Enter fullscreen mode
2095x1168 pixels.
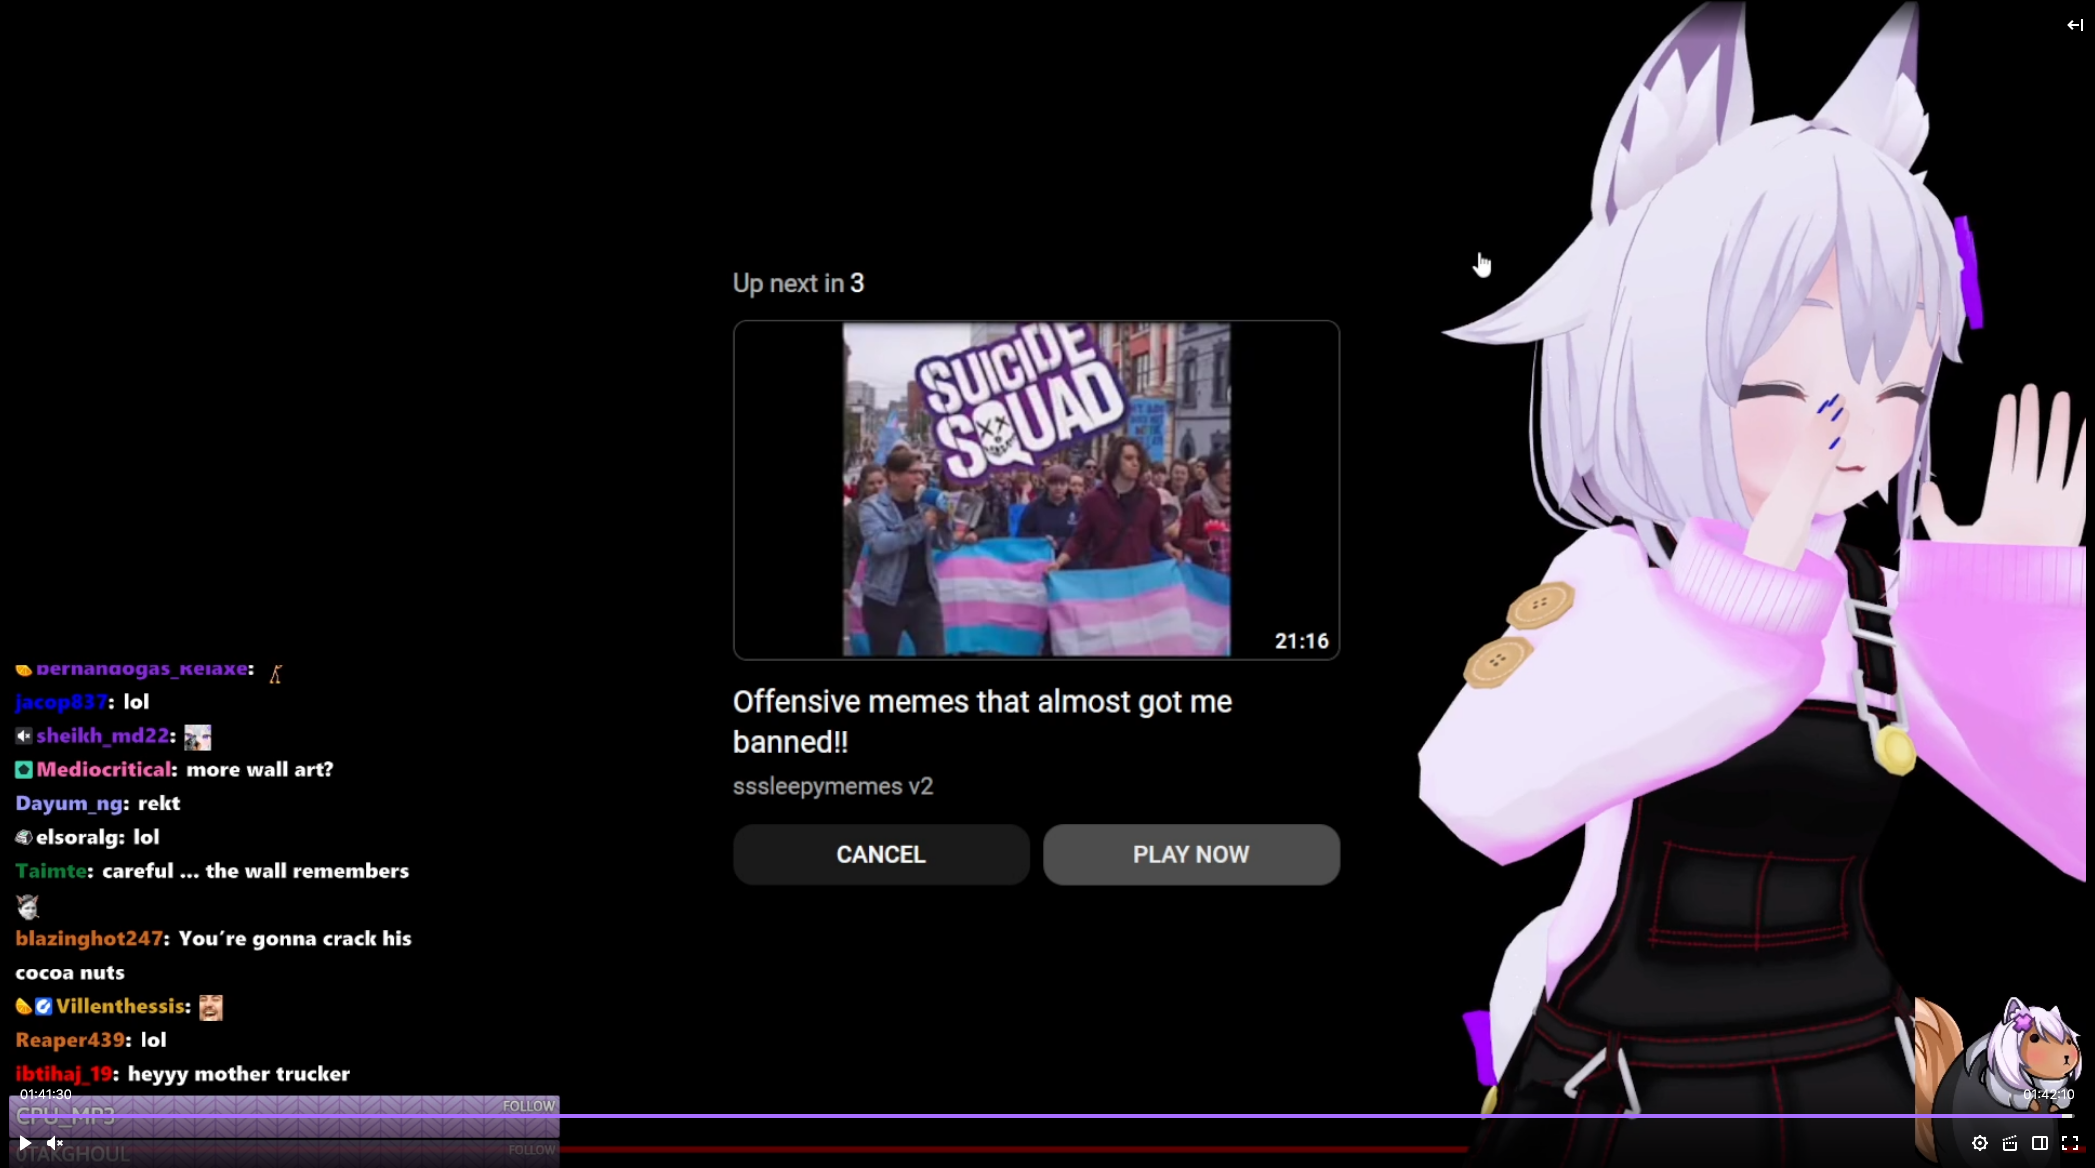[2070, 1143]
